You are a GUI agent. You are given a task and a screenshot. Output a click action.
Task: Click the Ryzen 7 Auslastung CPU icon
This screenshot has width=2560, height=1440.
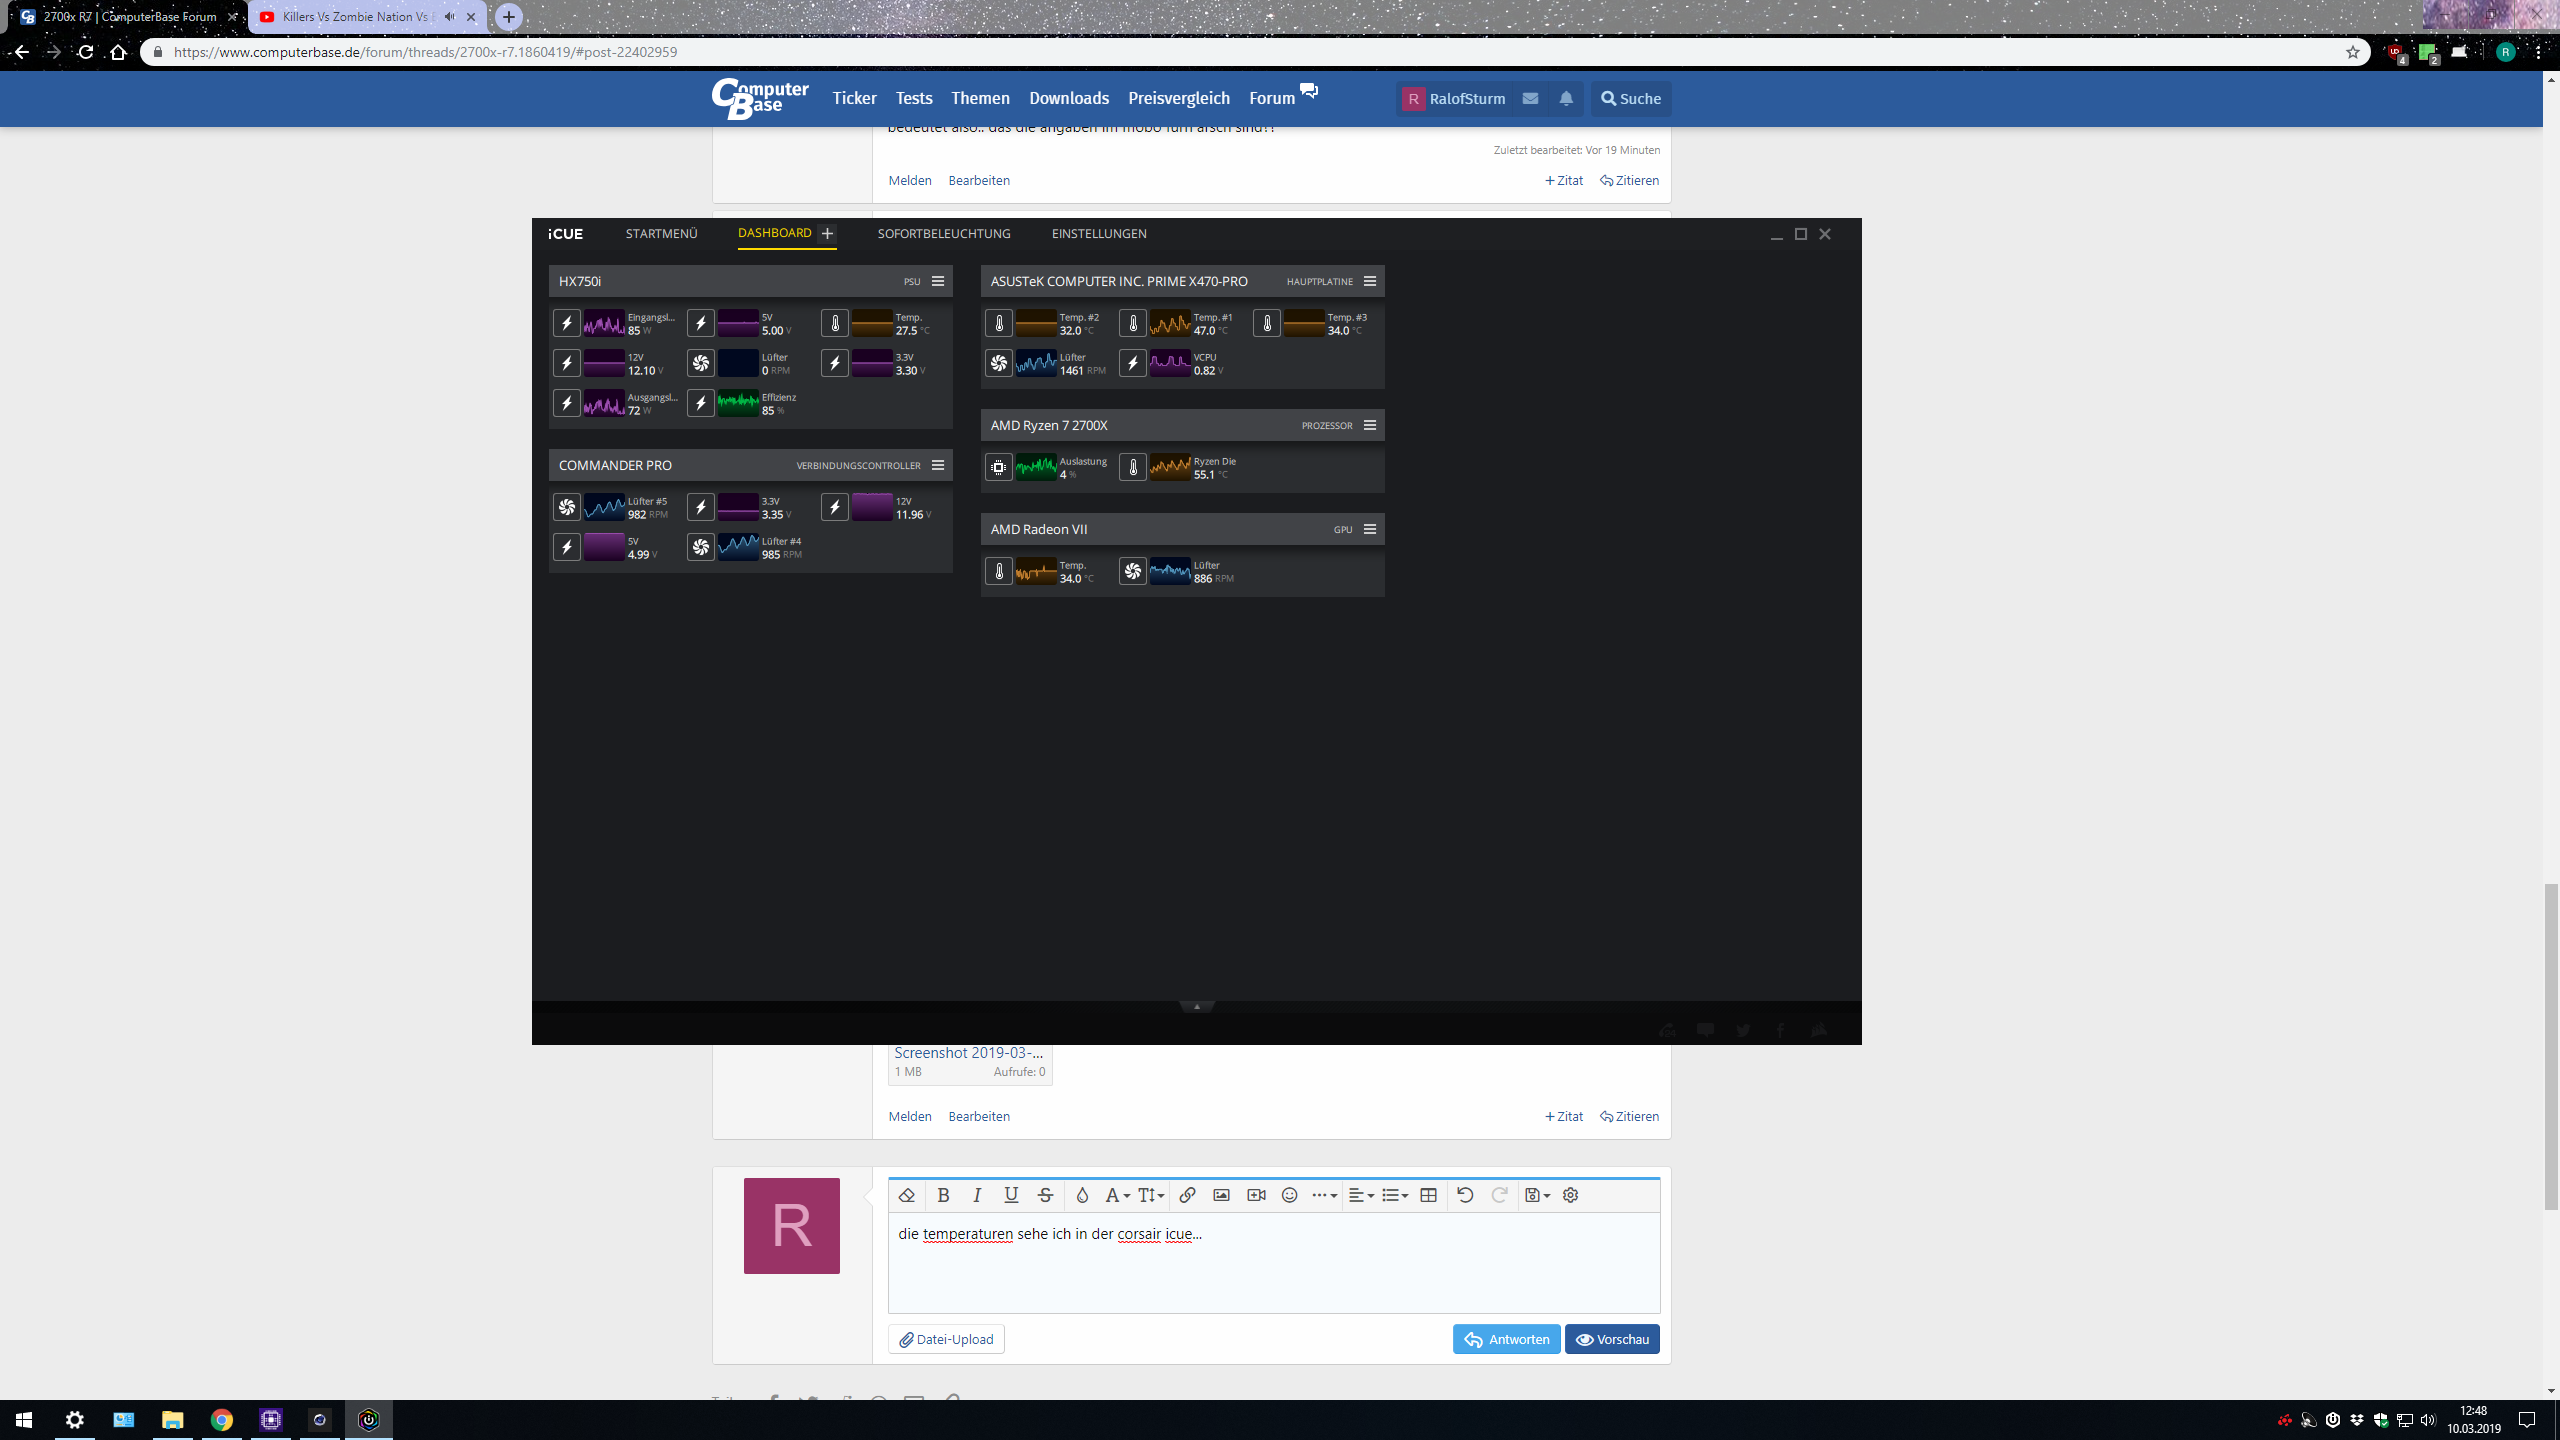[999, 467]
